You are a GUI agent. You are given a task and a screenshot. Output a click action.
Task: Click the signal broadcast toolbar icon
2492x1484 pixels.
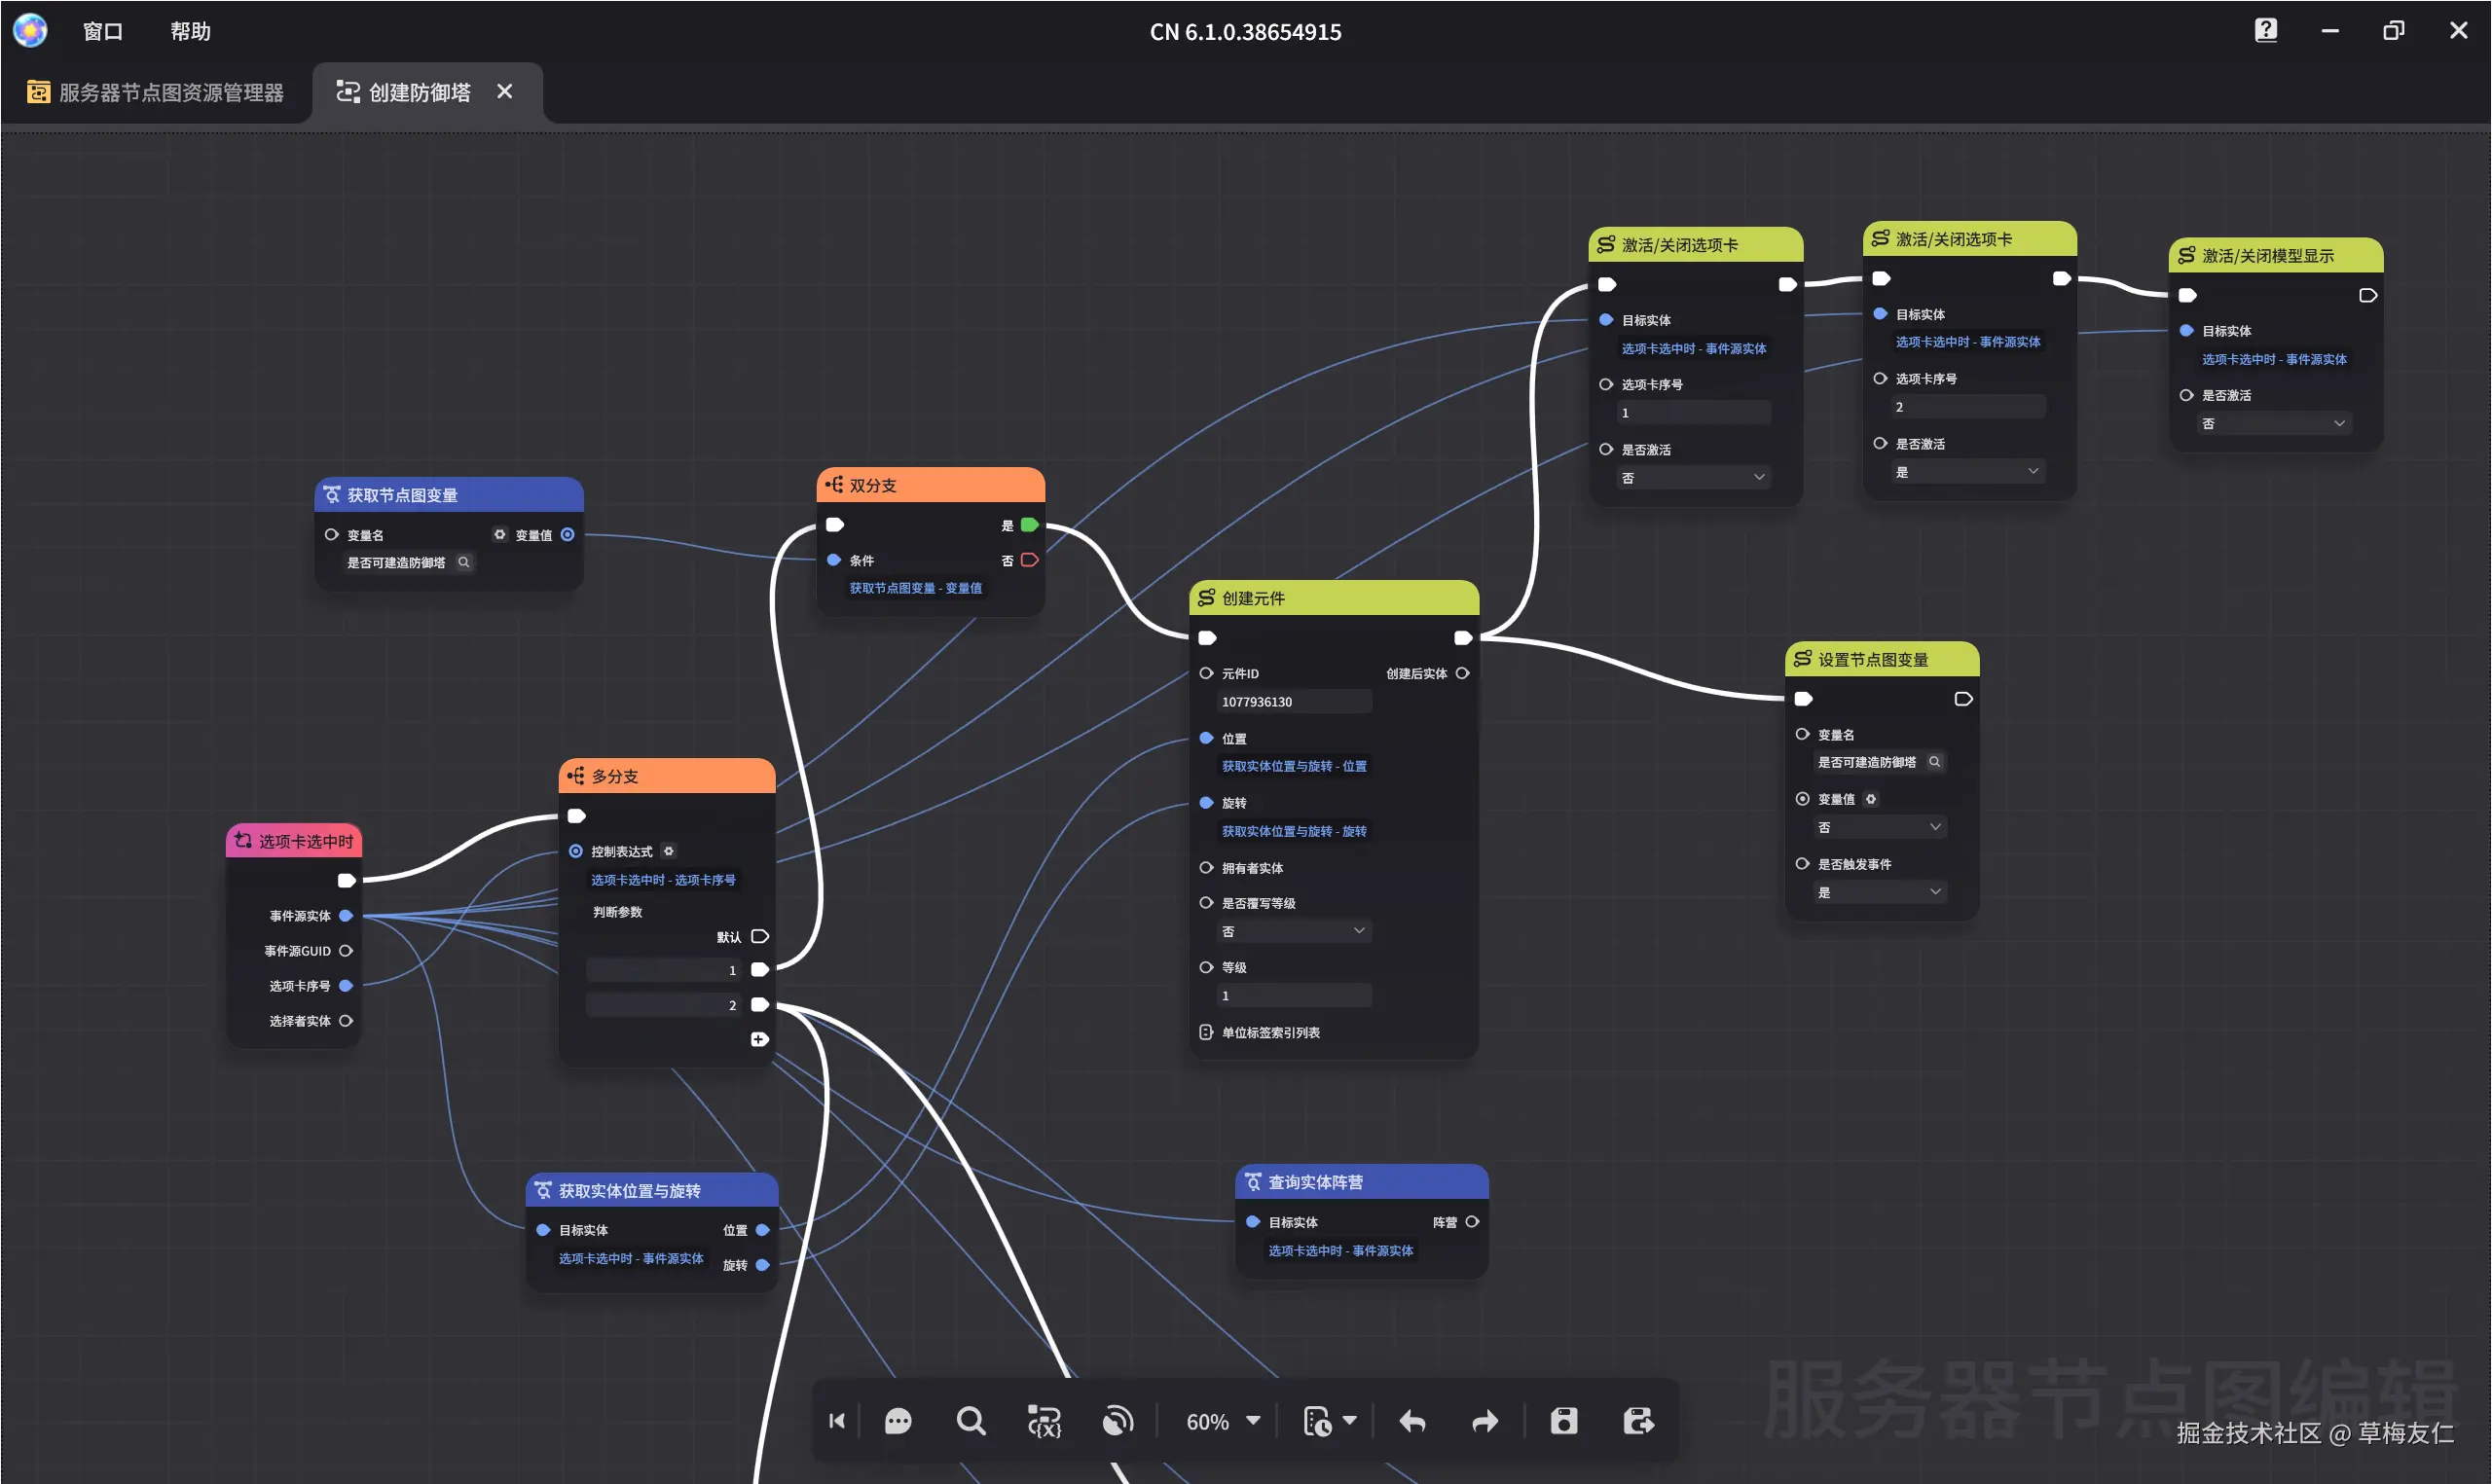[x=1117, y=1421]
